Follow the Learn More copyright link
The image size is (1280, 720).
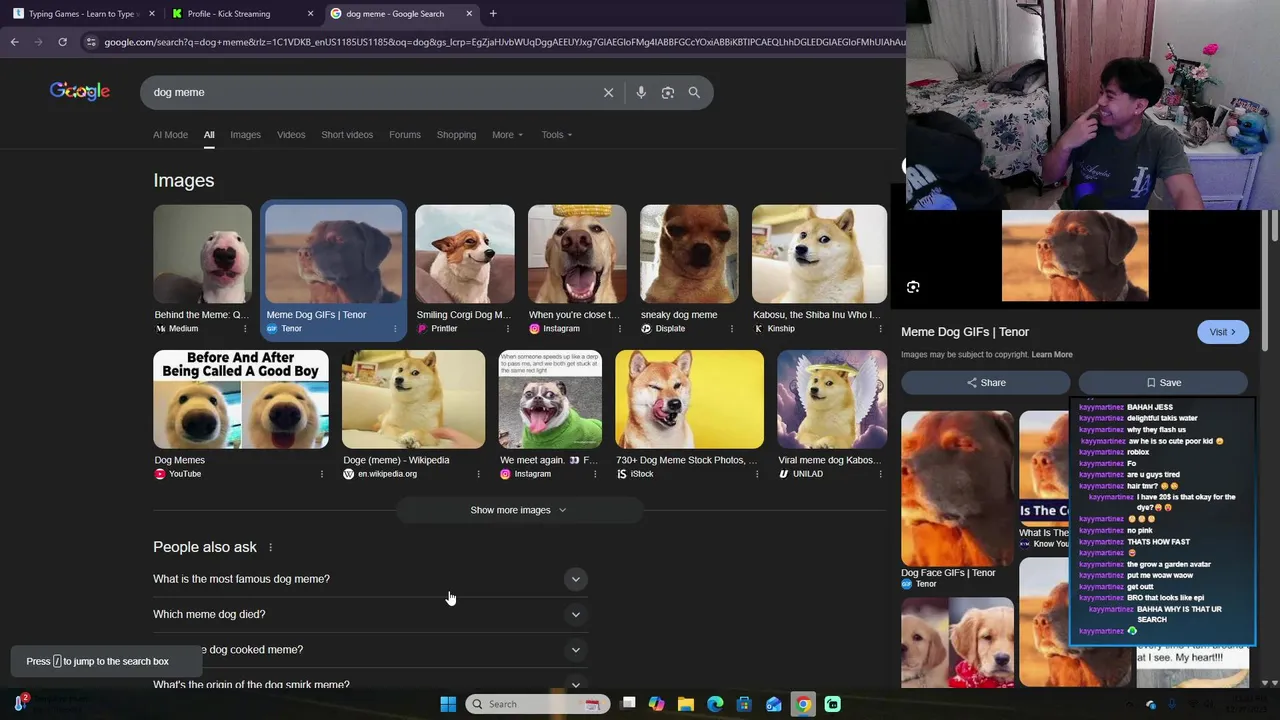coord(1052,354)
